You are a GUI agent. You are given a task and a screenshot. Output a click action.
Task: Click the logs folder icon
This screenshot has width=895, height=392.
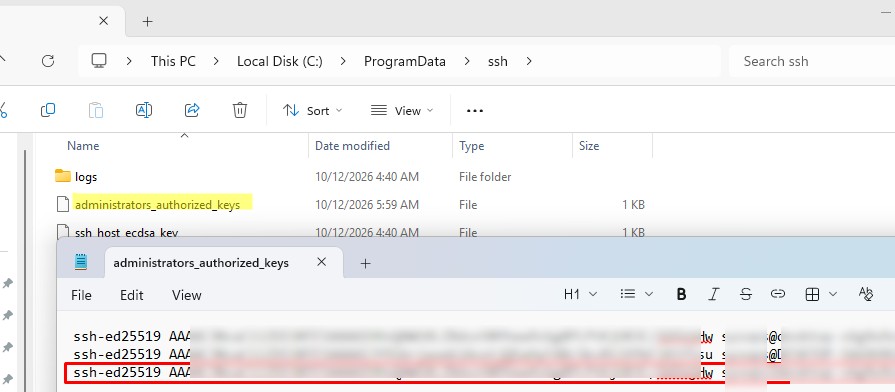[63, 176]
